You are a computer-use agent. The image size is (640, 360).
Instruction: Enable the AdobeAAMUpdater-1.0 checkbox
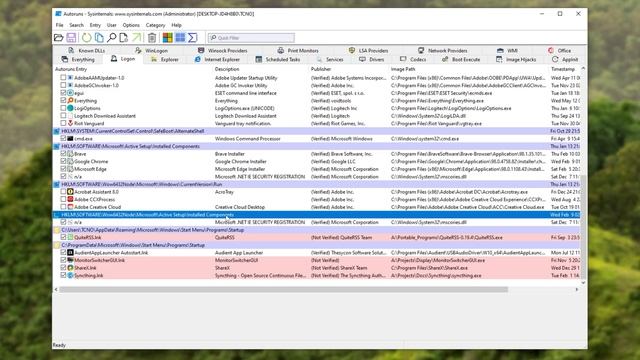tap(63, 78)
